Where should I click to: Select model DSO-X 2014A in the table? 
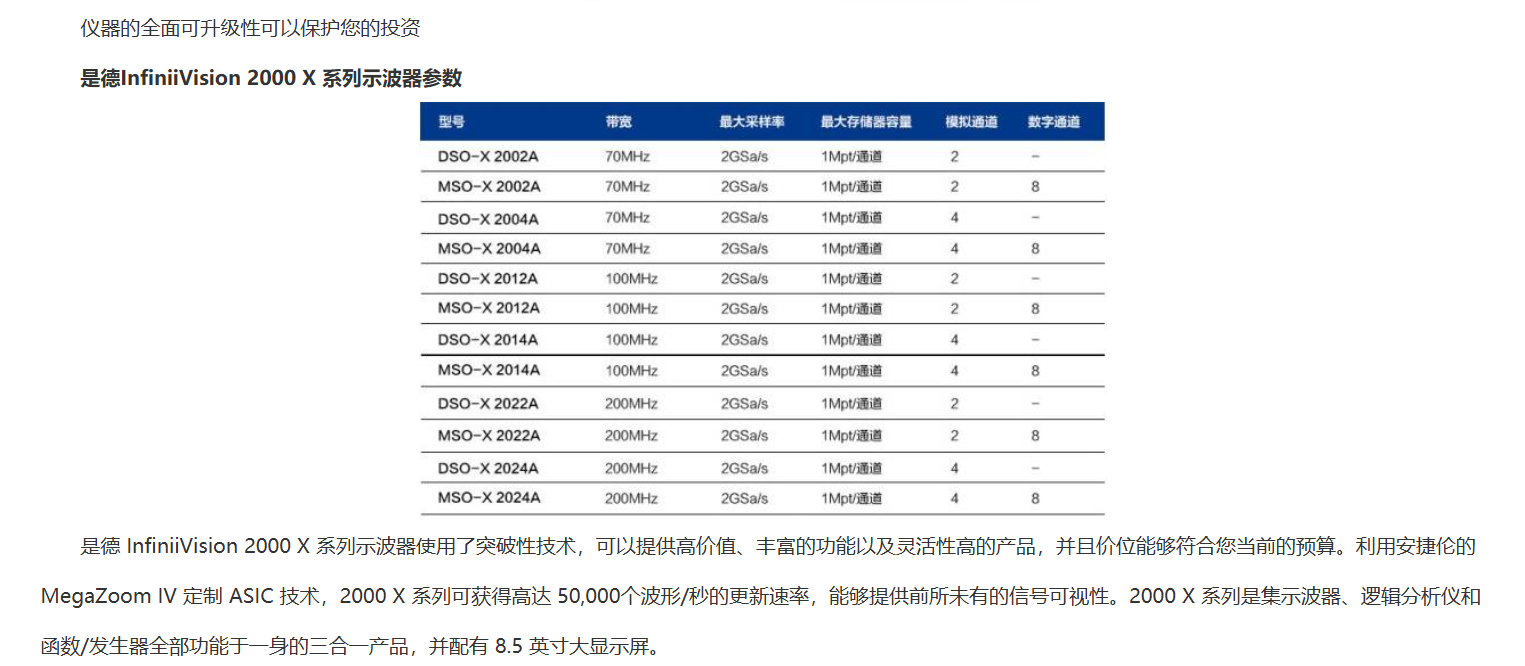[x=489, y=340]
